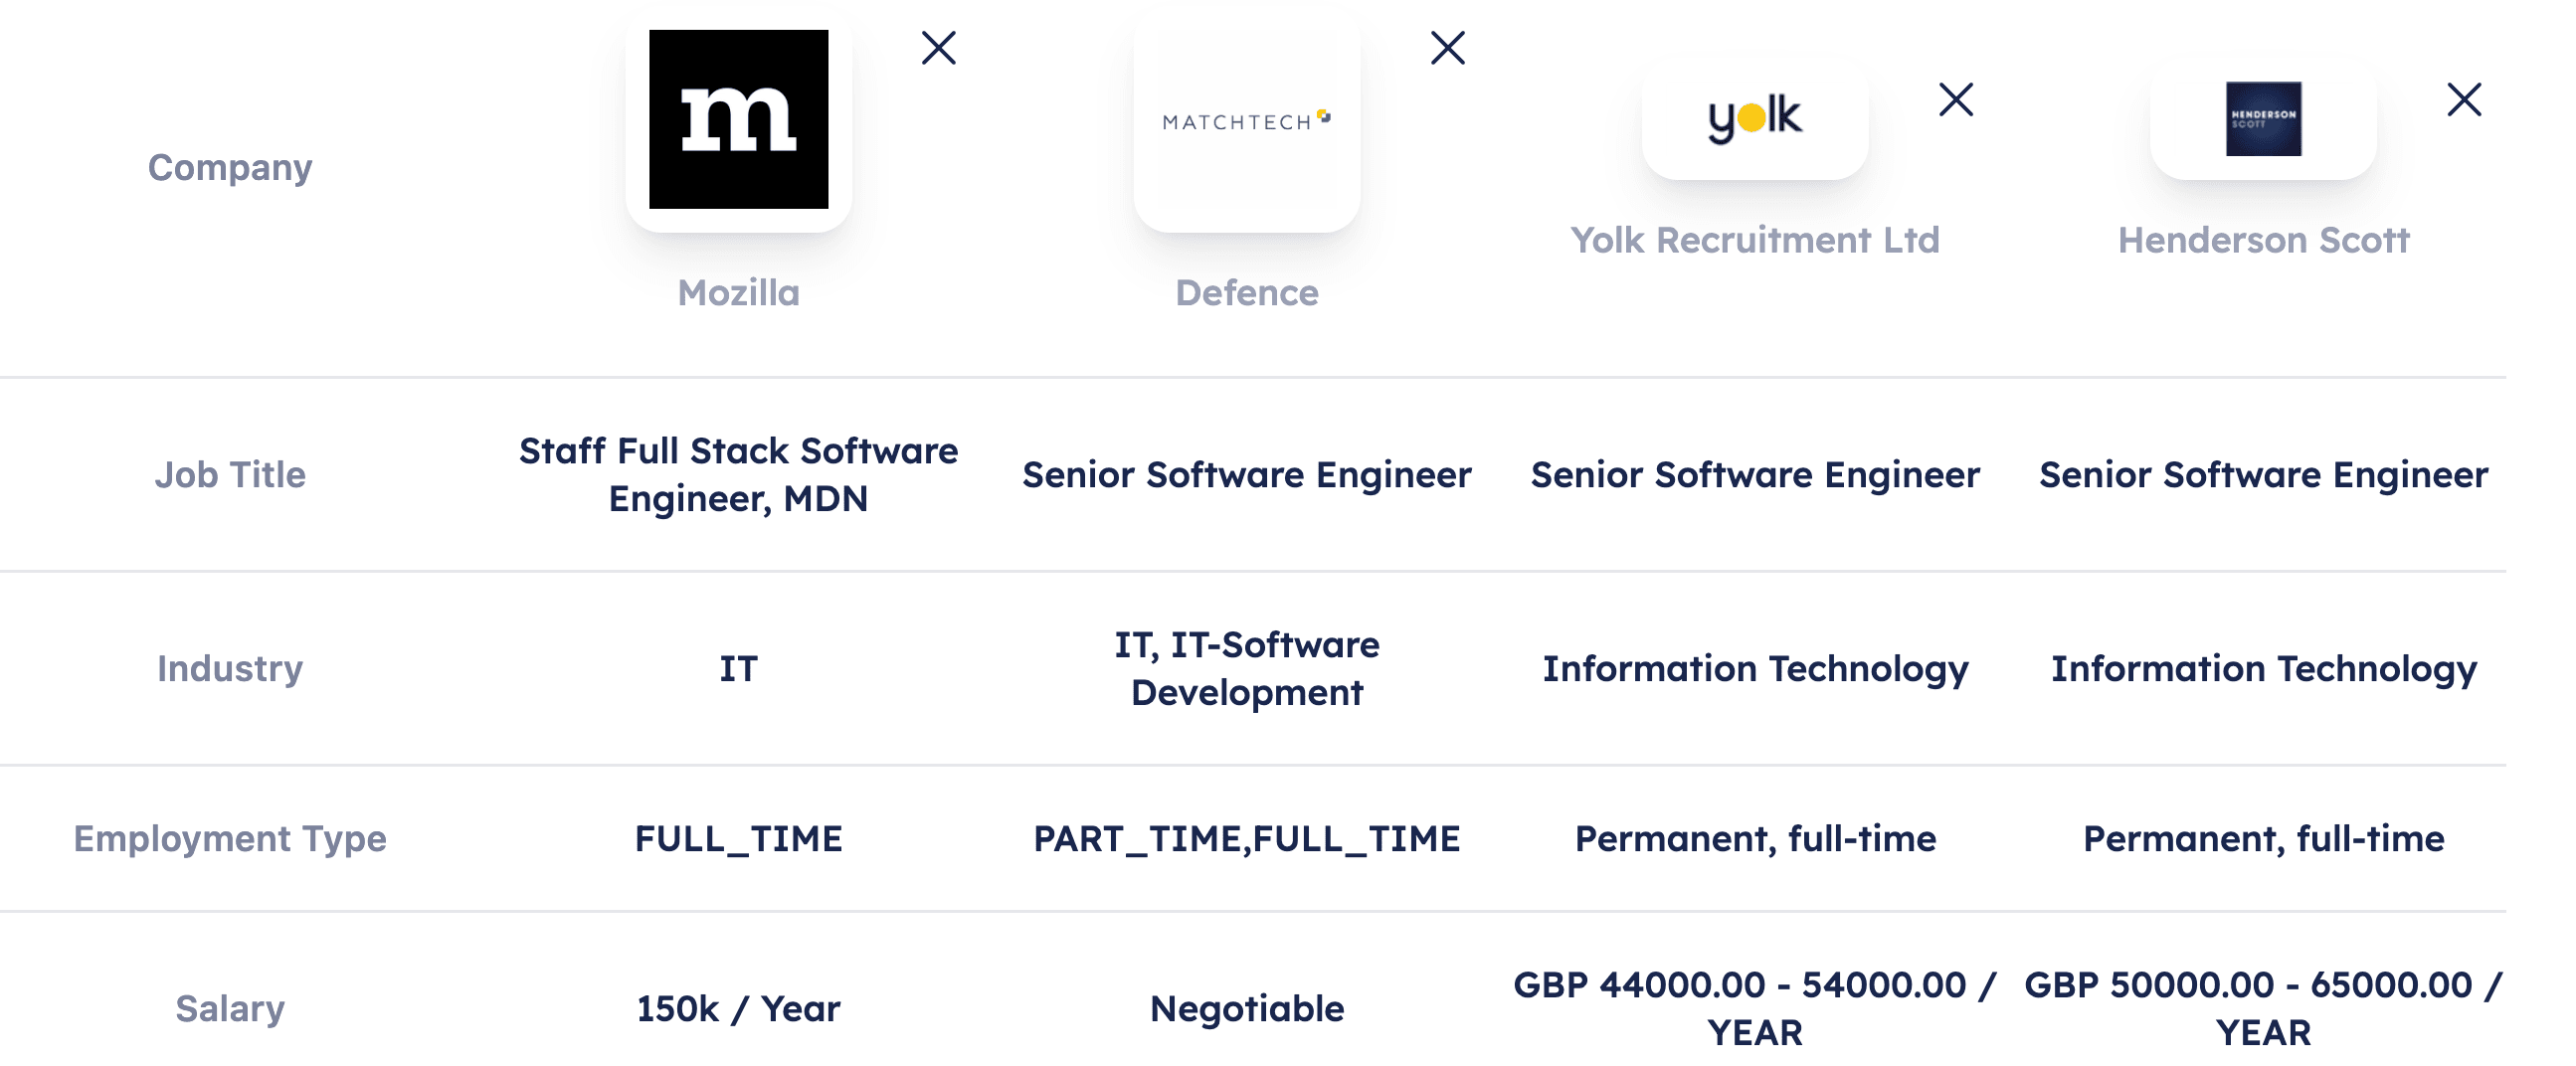Image resolution: width=2576 pixels, height=1066 pixels.
Task: Remove Matchtech Defence from the comparison
Action: pos(1447,47)
